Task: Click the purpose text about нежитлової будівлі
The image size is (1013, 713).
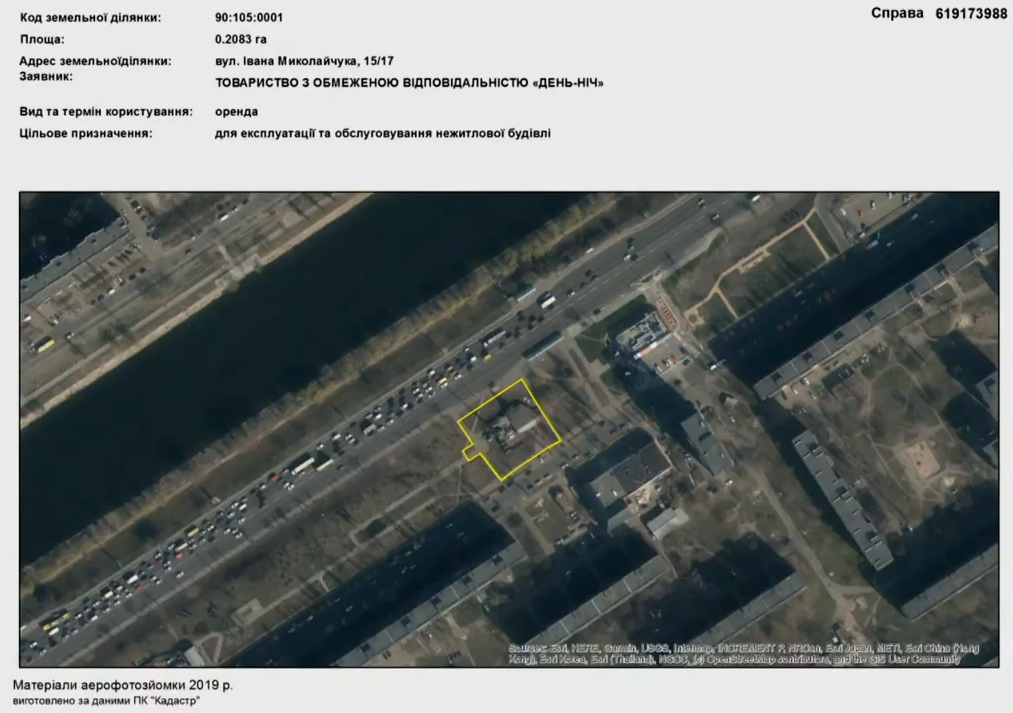Action: (x=382, y=132)
